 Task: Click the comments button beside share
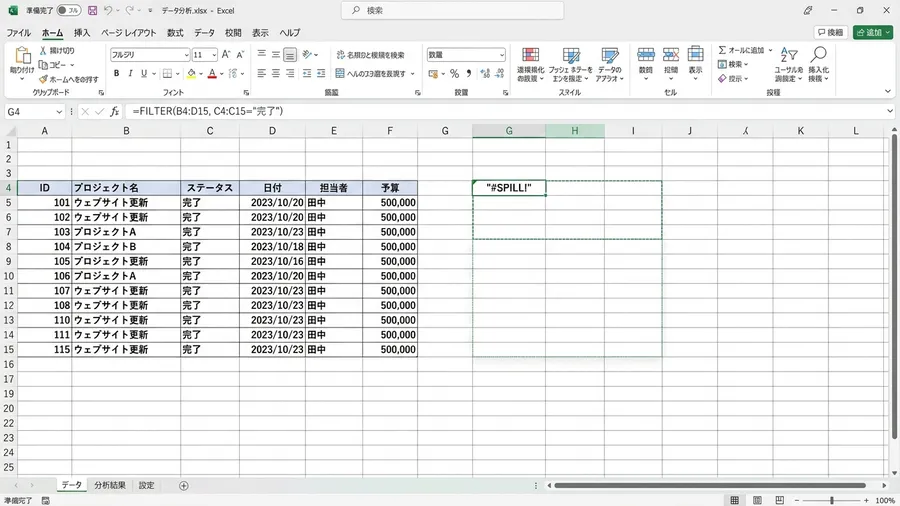click(x=831, y=33)
